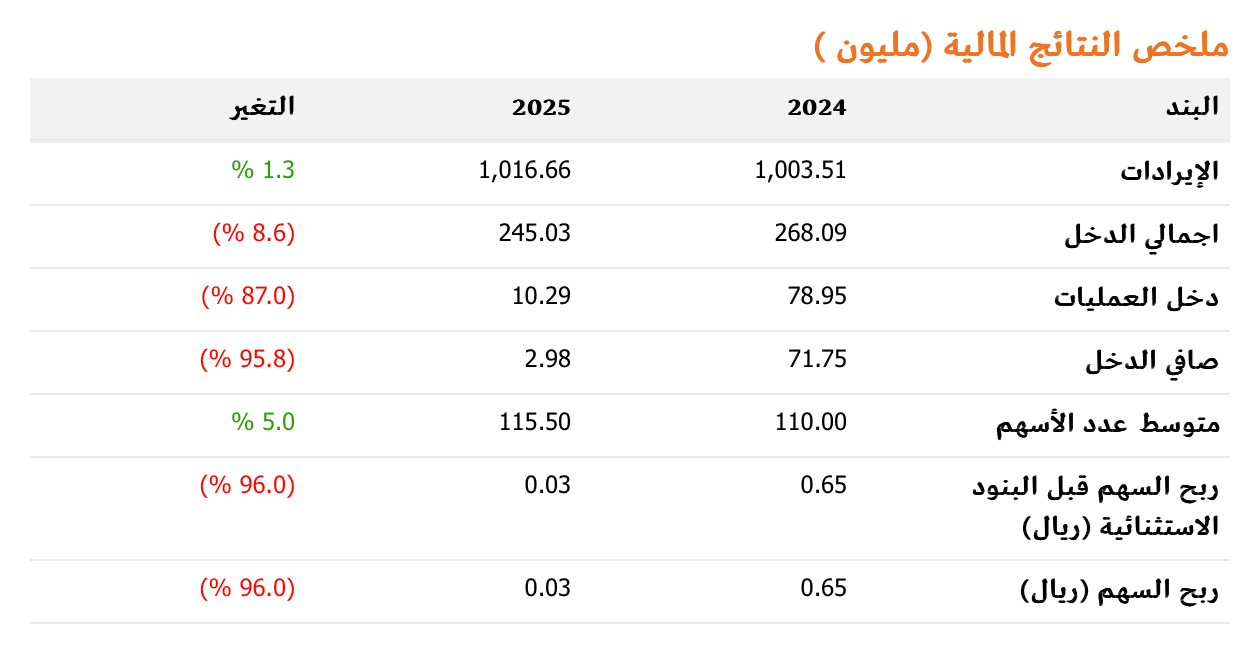The image size is (1242, 650).
Task: Click the green 1.3% change value
Action: (x=264, y=170)
